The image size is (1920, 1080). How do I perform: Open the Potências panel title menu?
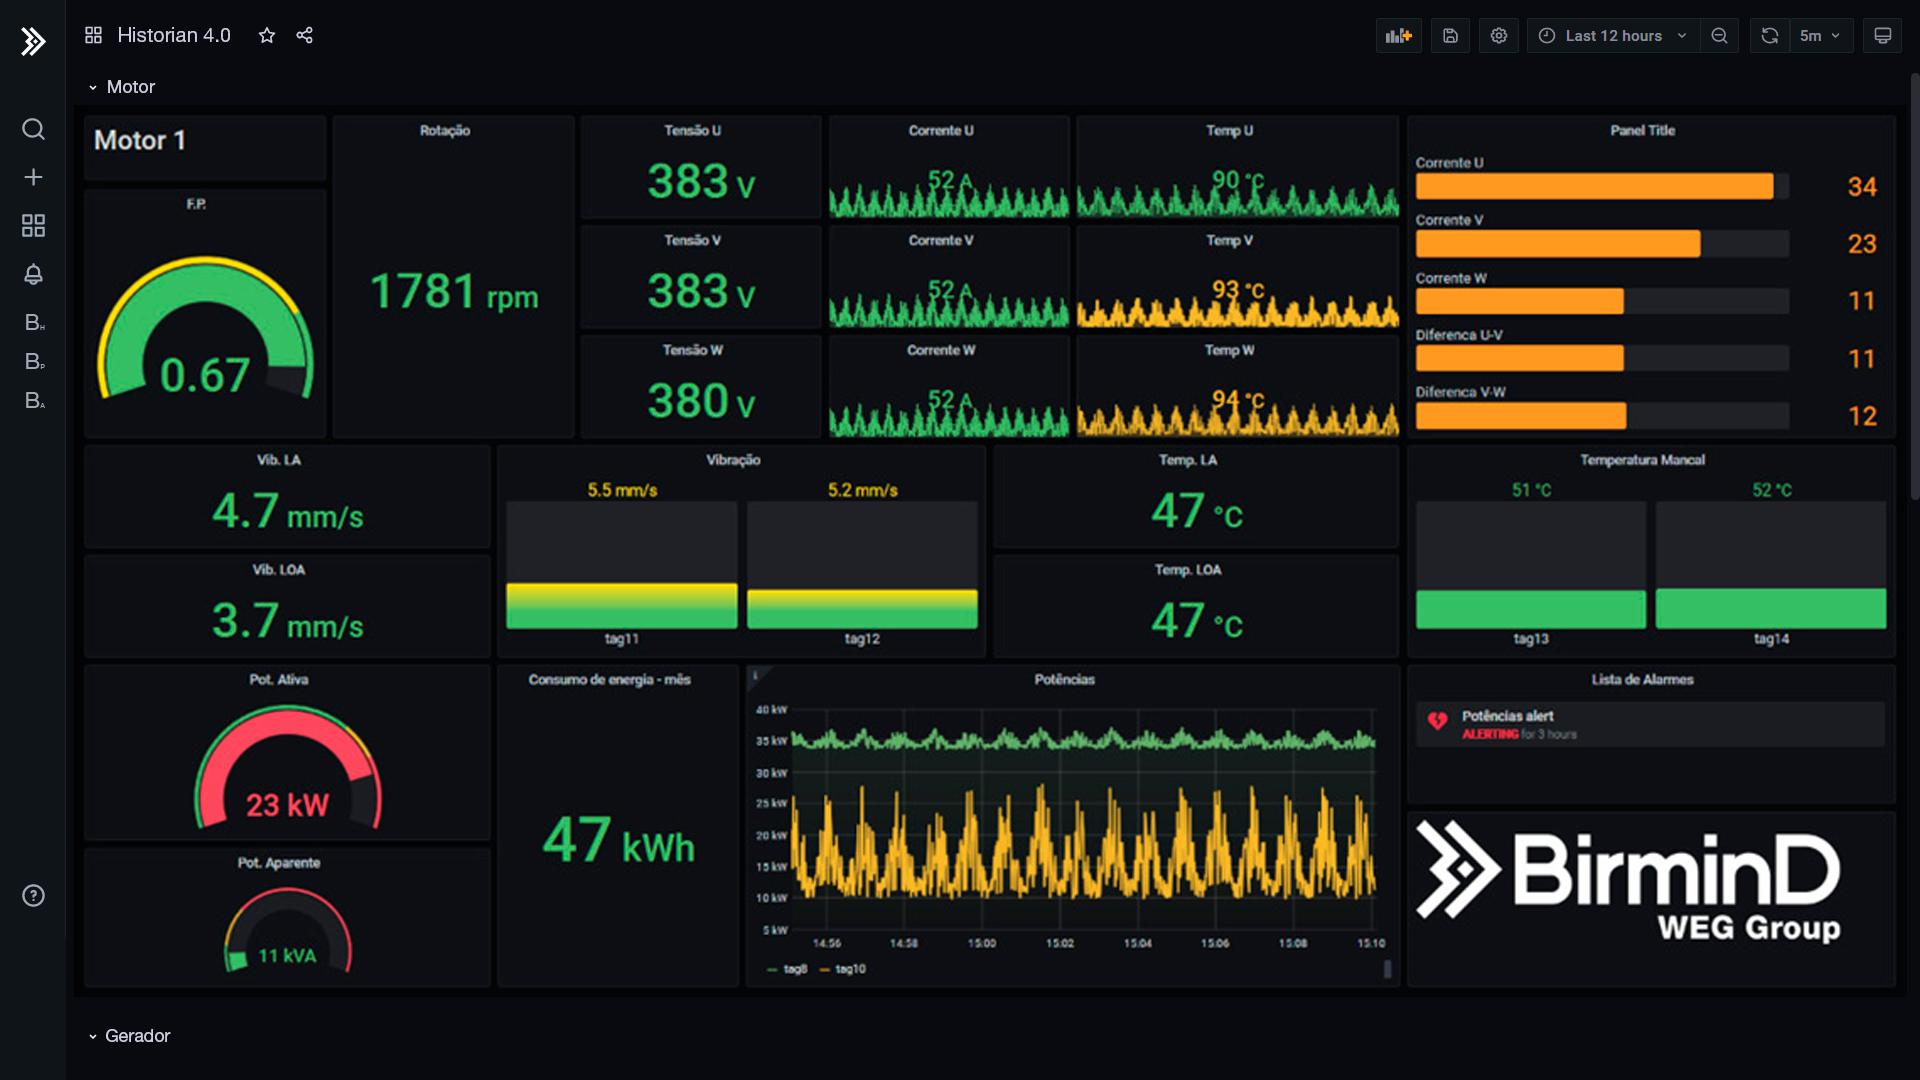(1064, 679)
